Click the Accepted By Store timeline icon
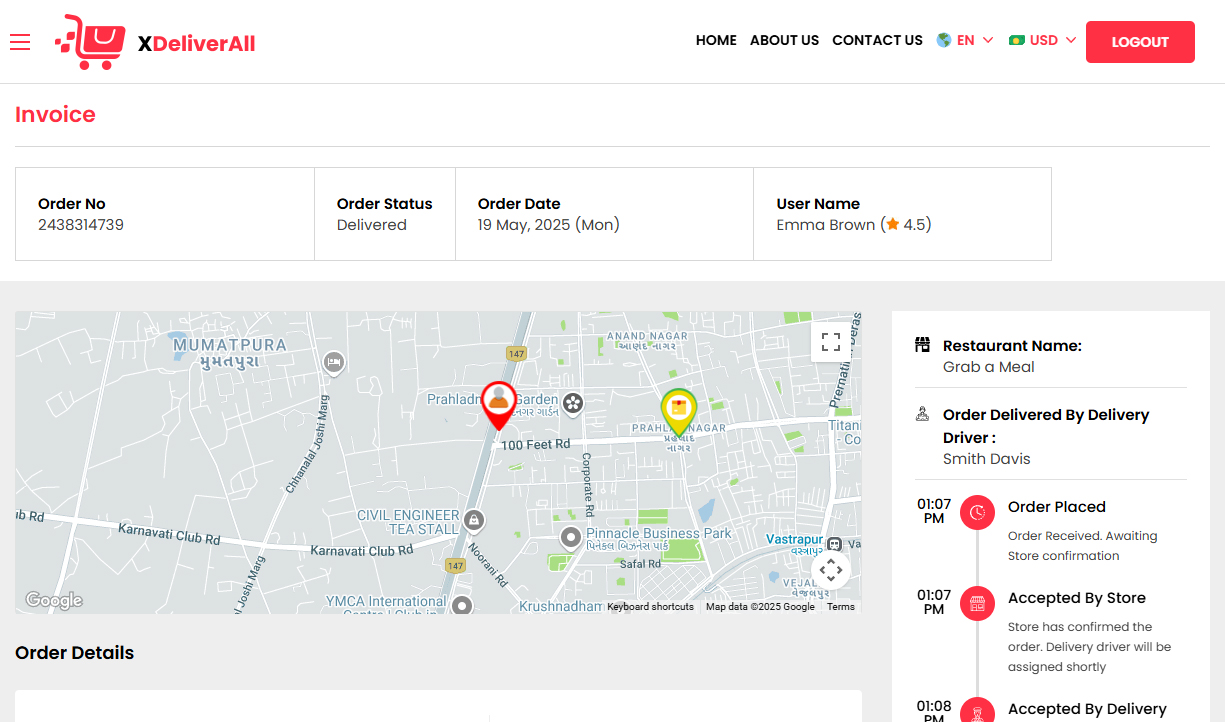 977,603
